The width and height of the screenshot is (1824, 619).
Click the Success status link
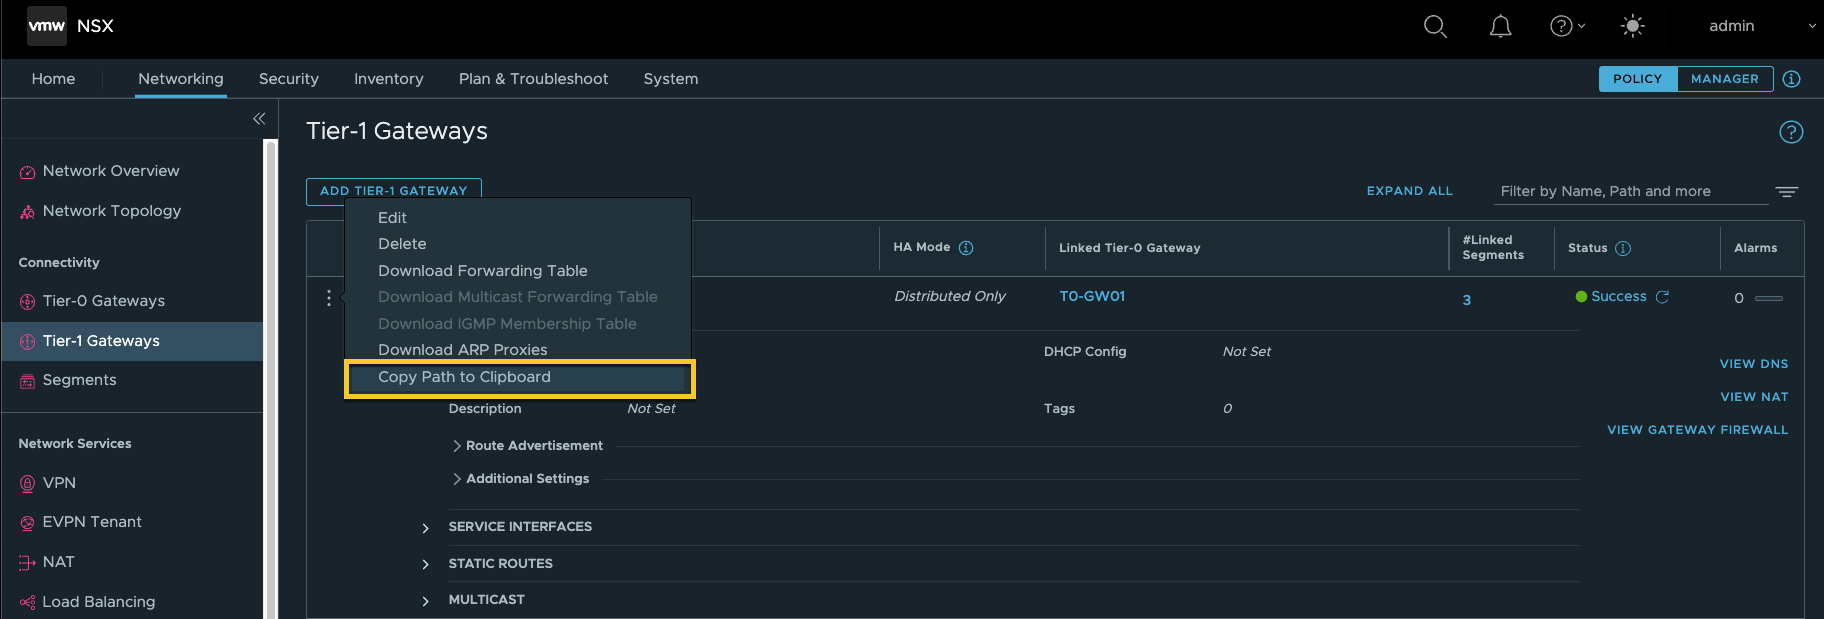(x=1619, y=297)
